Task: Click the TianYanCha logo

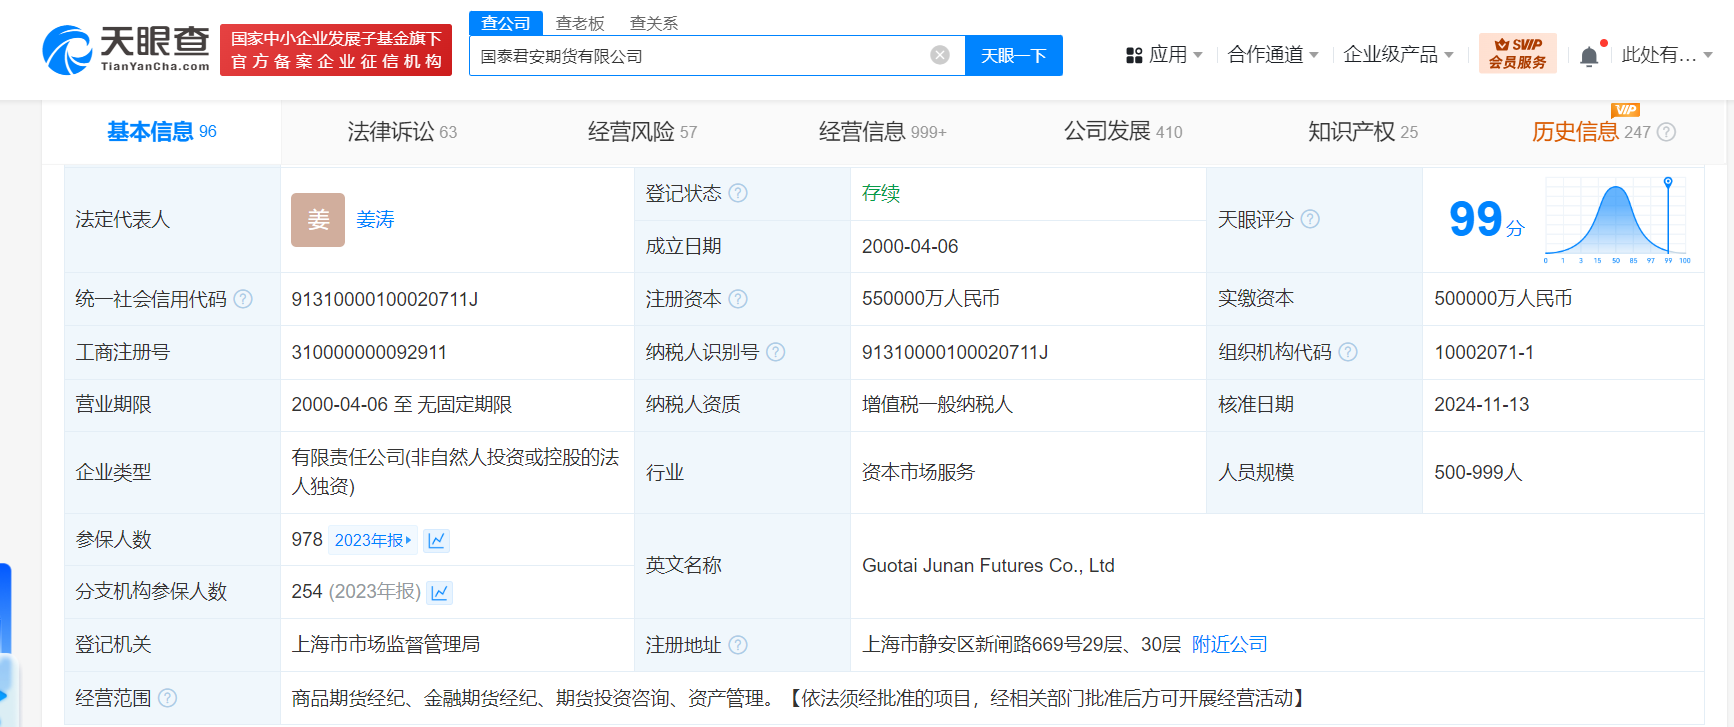Action: pos(126,50)
